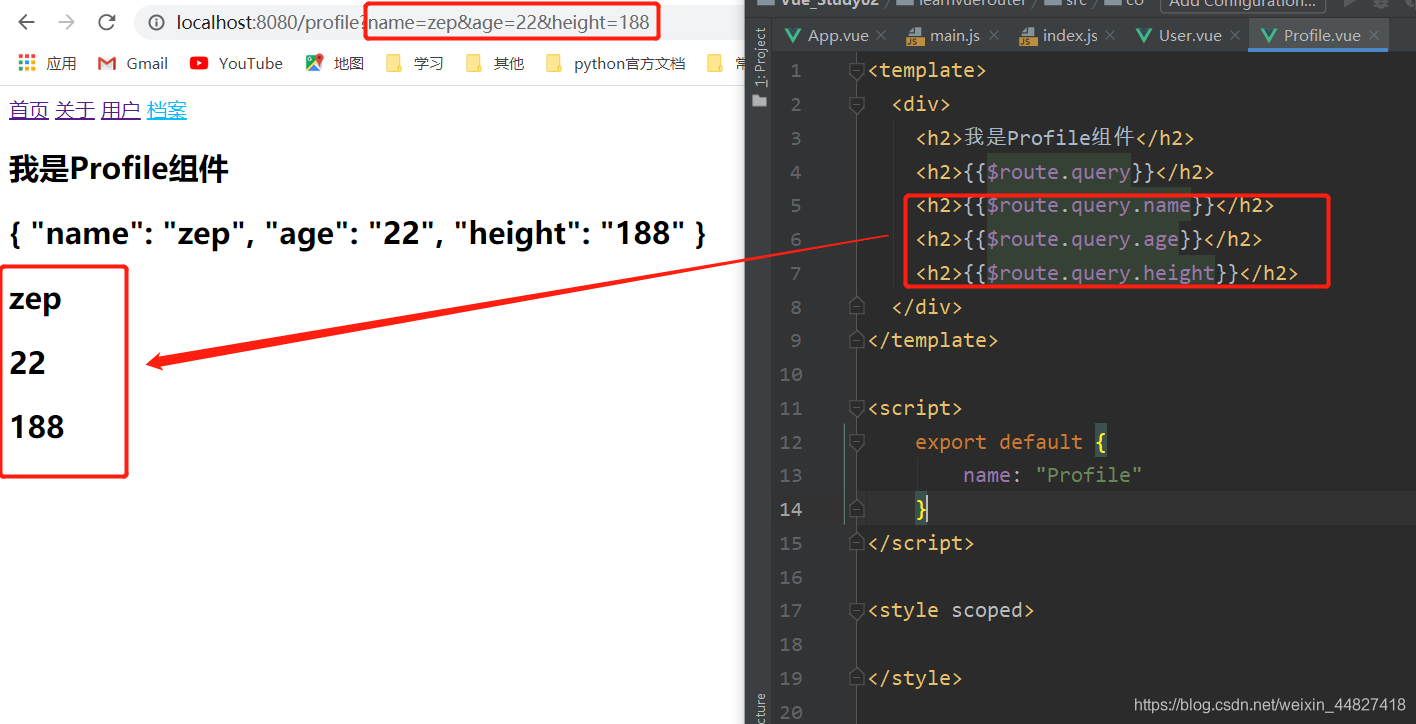
Task: Reload the localhost profile page
Action: [107, 22]
